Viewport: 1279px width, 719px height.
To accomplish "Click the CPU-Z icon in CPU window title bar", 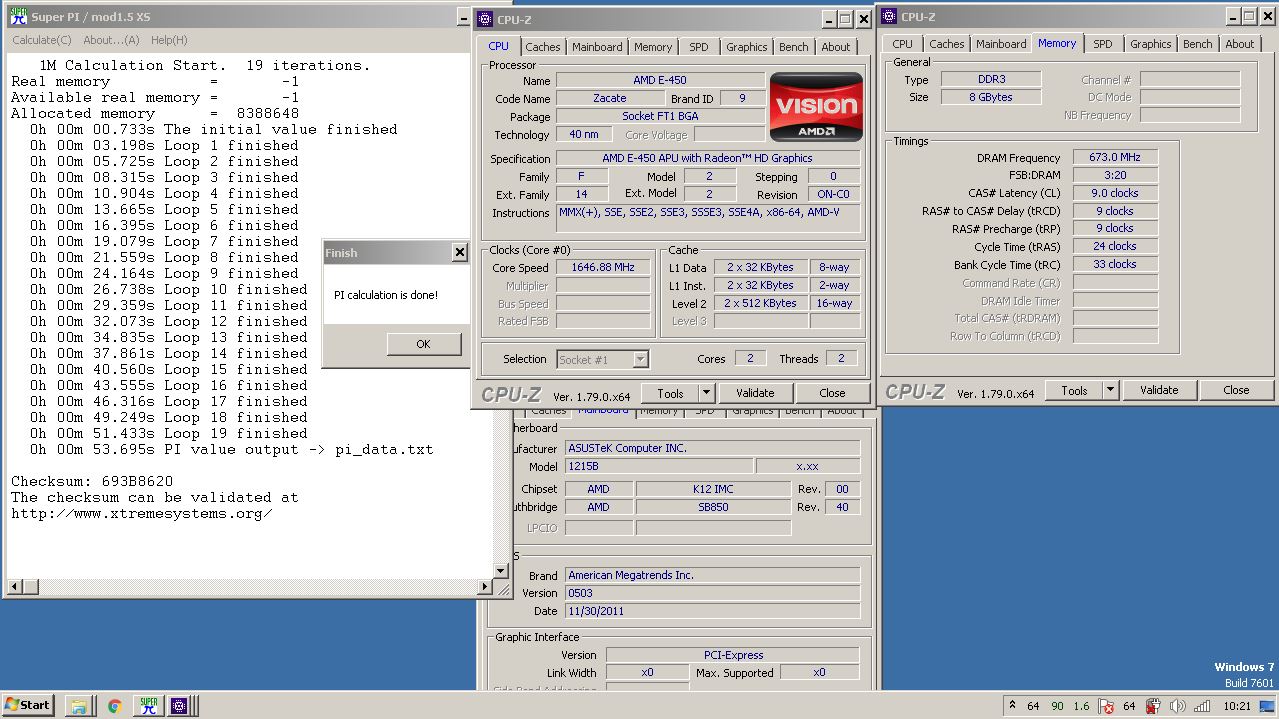I will [485, 18].
